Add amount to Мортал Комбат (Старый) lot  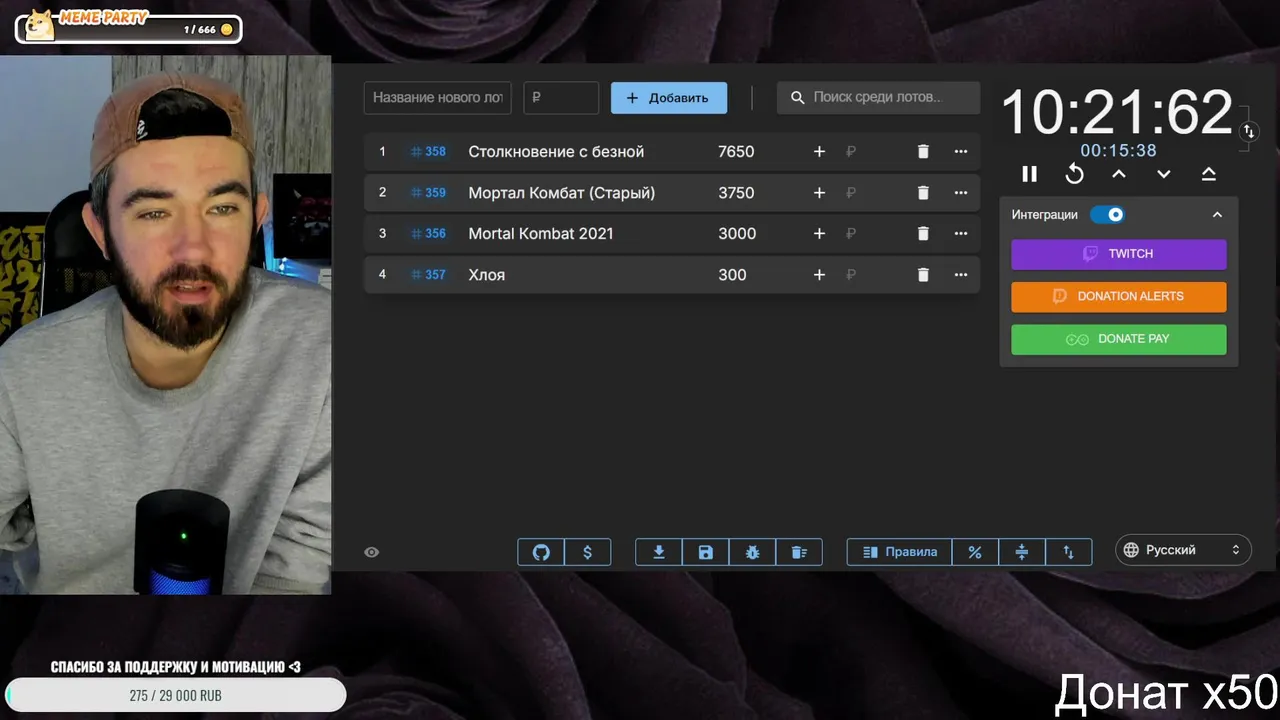(819, 193)
